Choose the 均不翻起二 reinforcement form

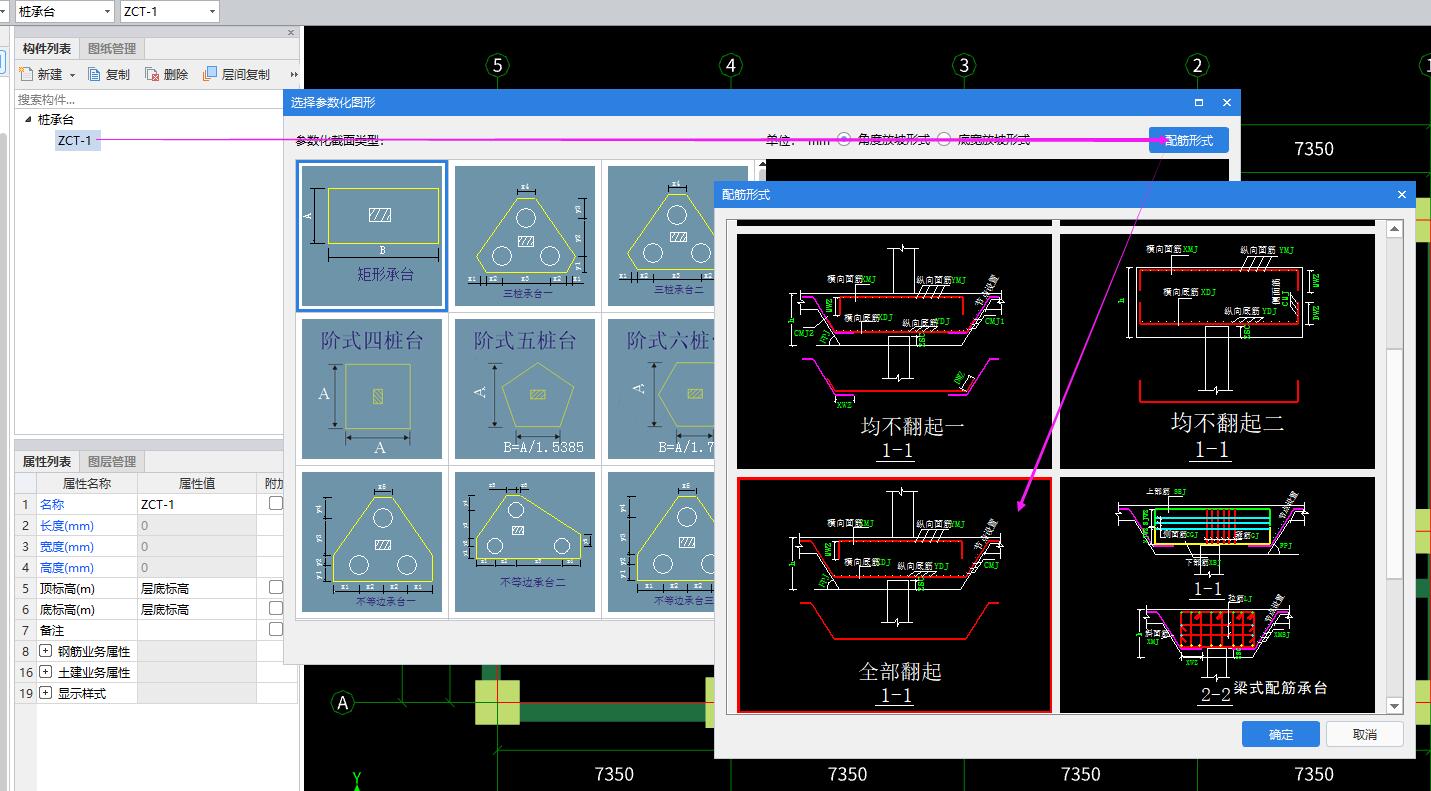[1218, 351]
